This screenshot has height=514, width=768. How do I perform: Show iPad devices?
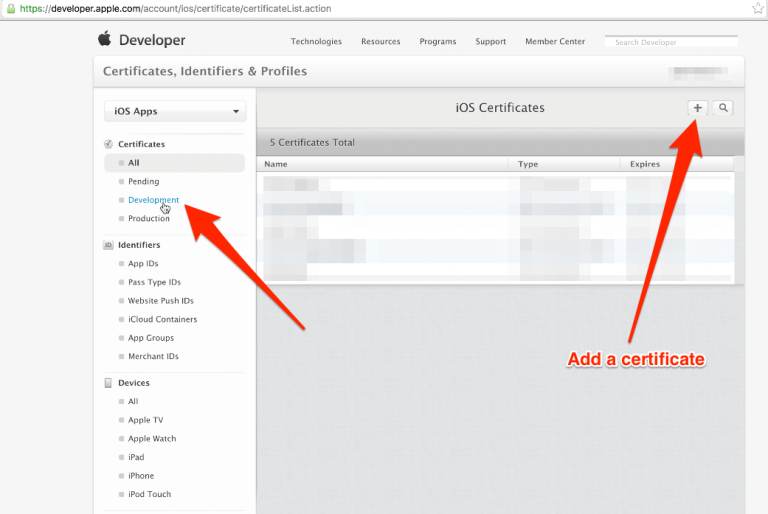pos(136,458)
